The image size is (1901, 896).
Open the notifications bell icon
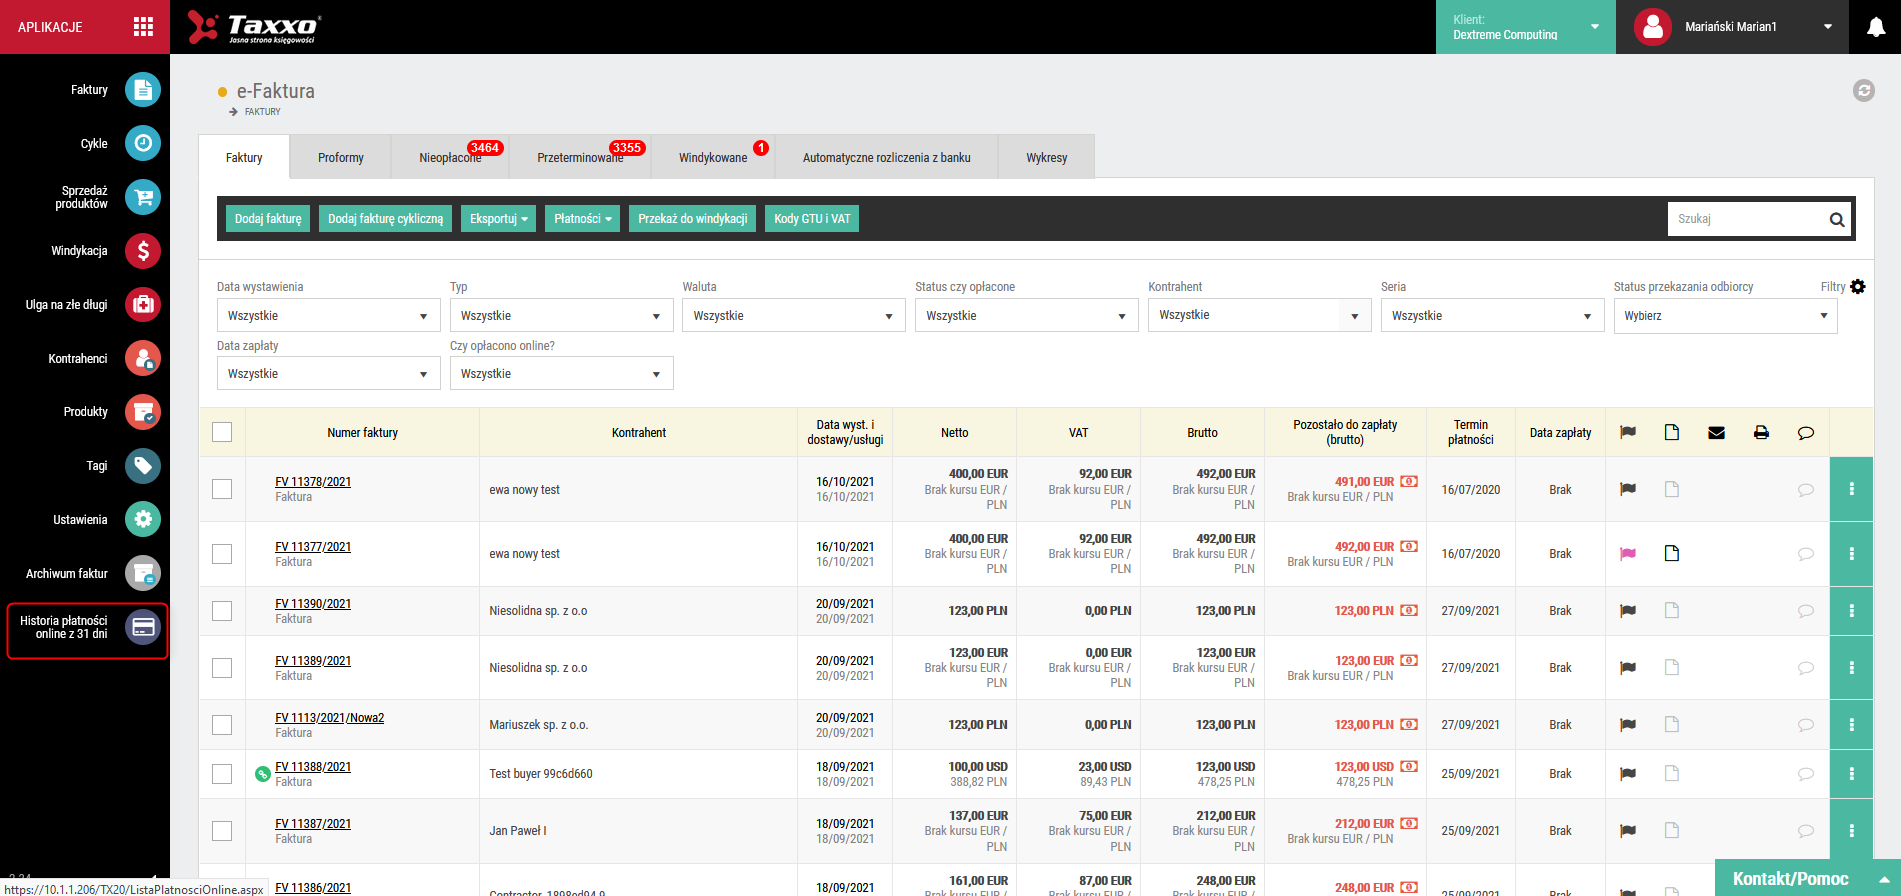pos(1876,27)
